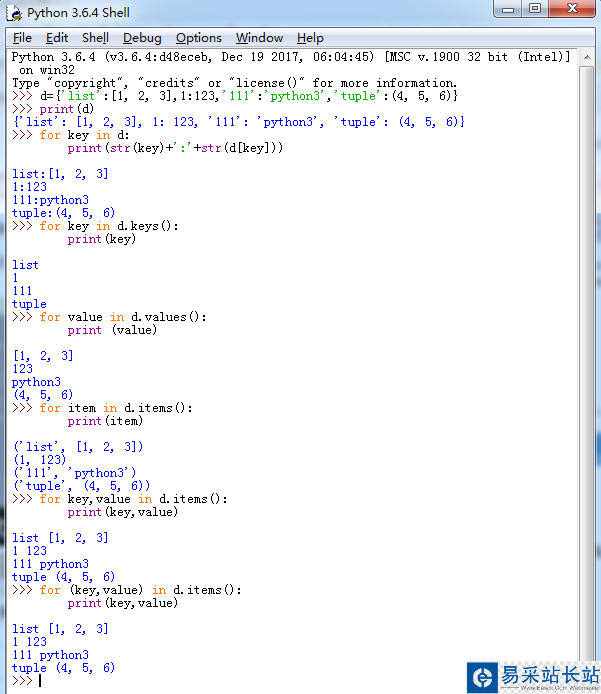Click the output line 'list:[1, 2, 3]'
The image size is (601, 694).
point(60,174)
